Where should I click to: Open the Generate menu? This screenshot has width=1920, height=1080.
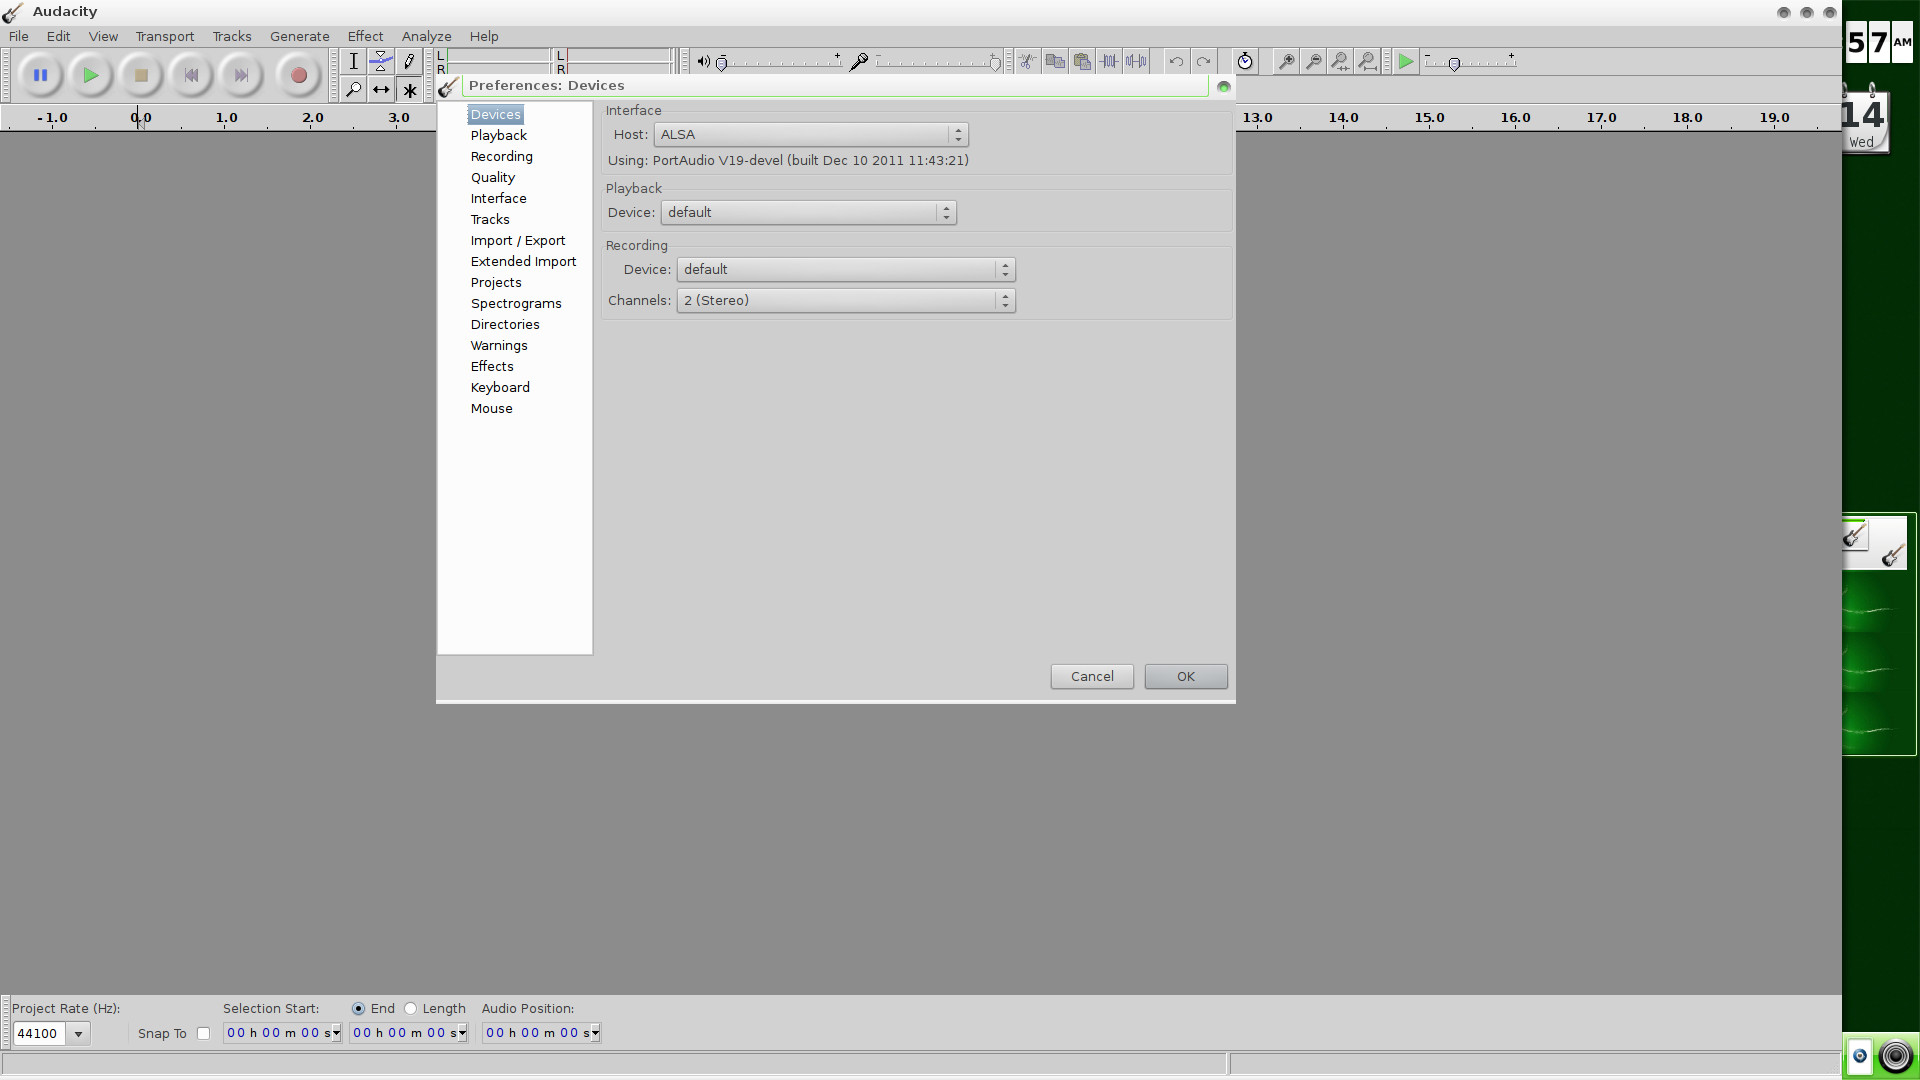[x=299, y=36]
